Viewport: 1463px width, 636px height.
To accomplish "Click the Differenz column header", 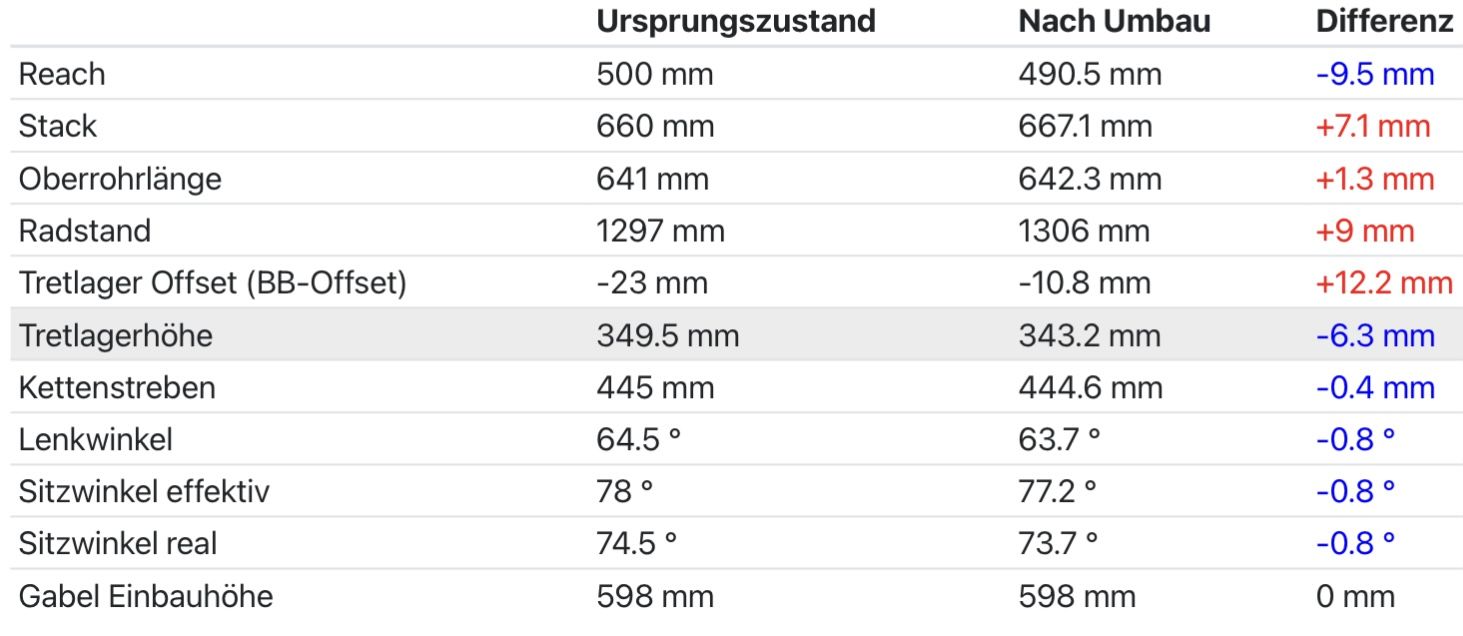I will (1384, 22).
